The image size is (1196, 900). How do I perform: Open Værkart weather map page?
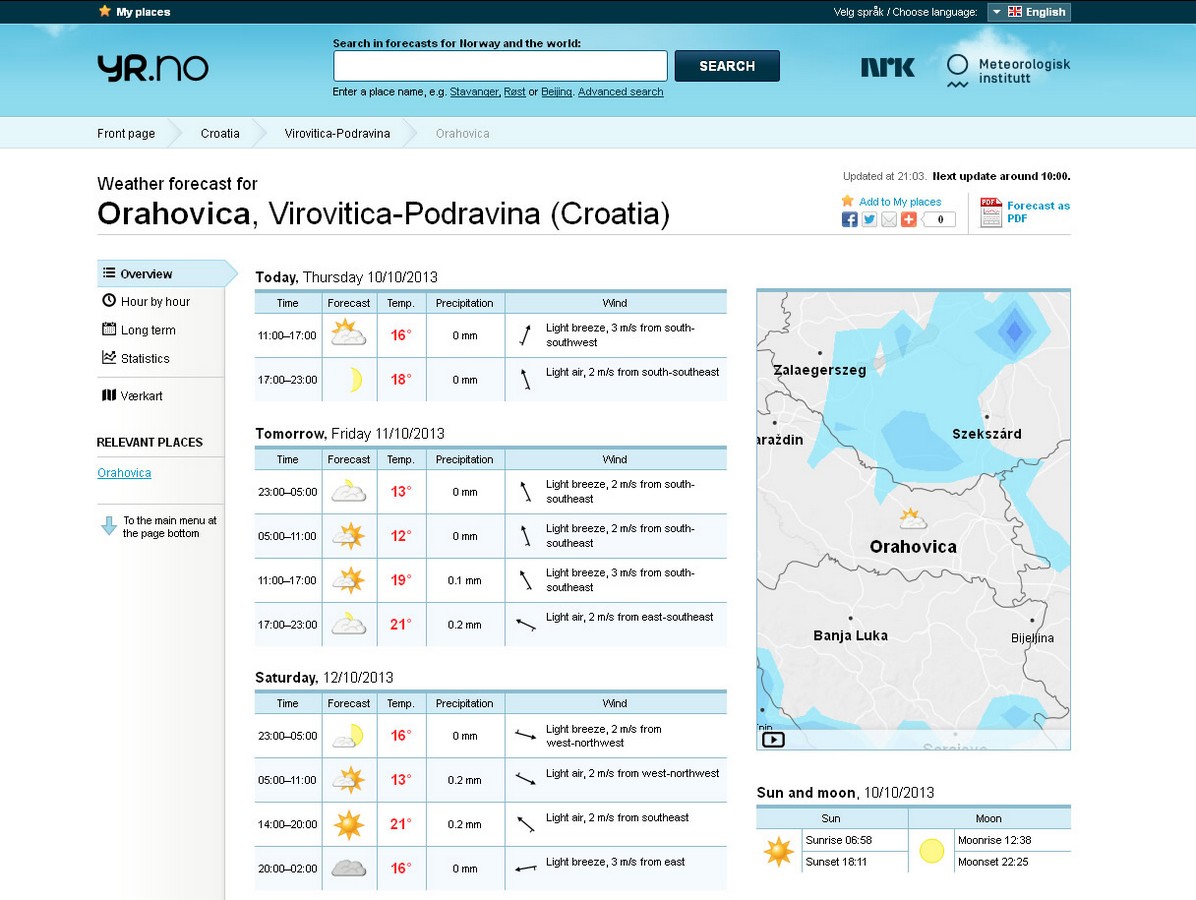pyautogui.click(x=141, y=396)
